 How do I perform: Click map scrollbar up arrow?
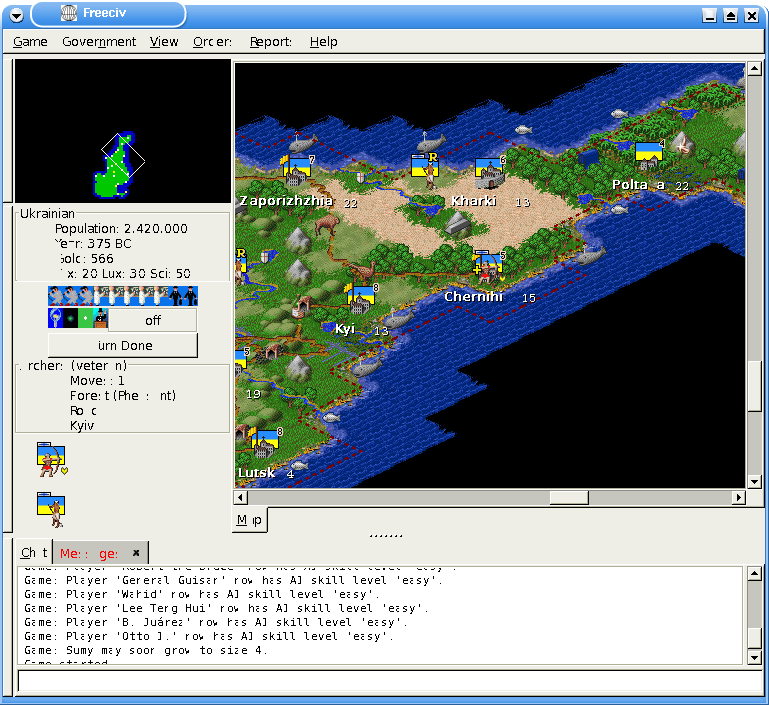[755, 69]
